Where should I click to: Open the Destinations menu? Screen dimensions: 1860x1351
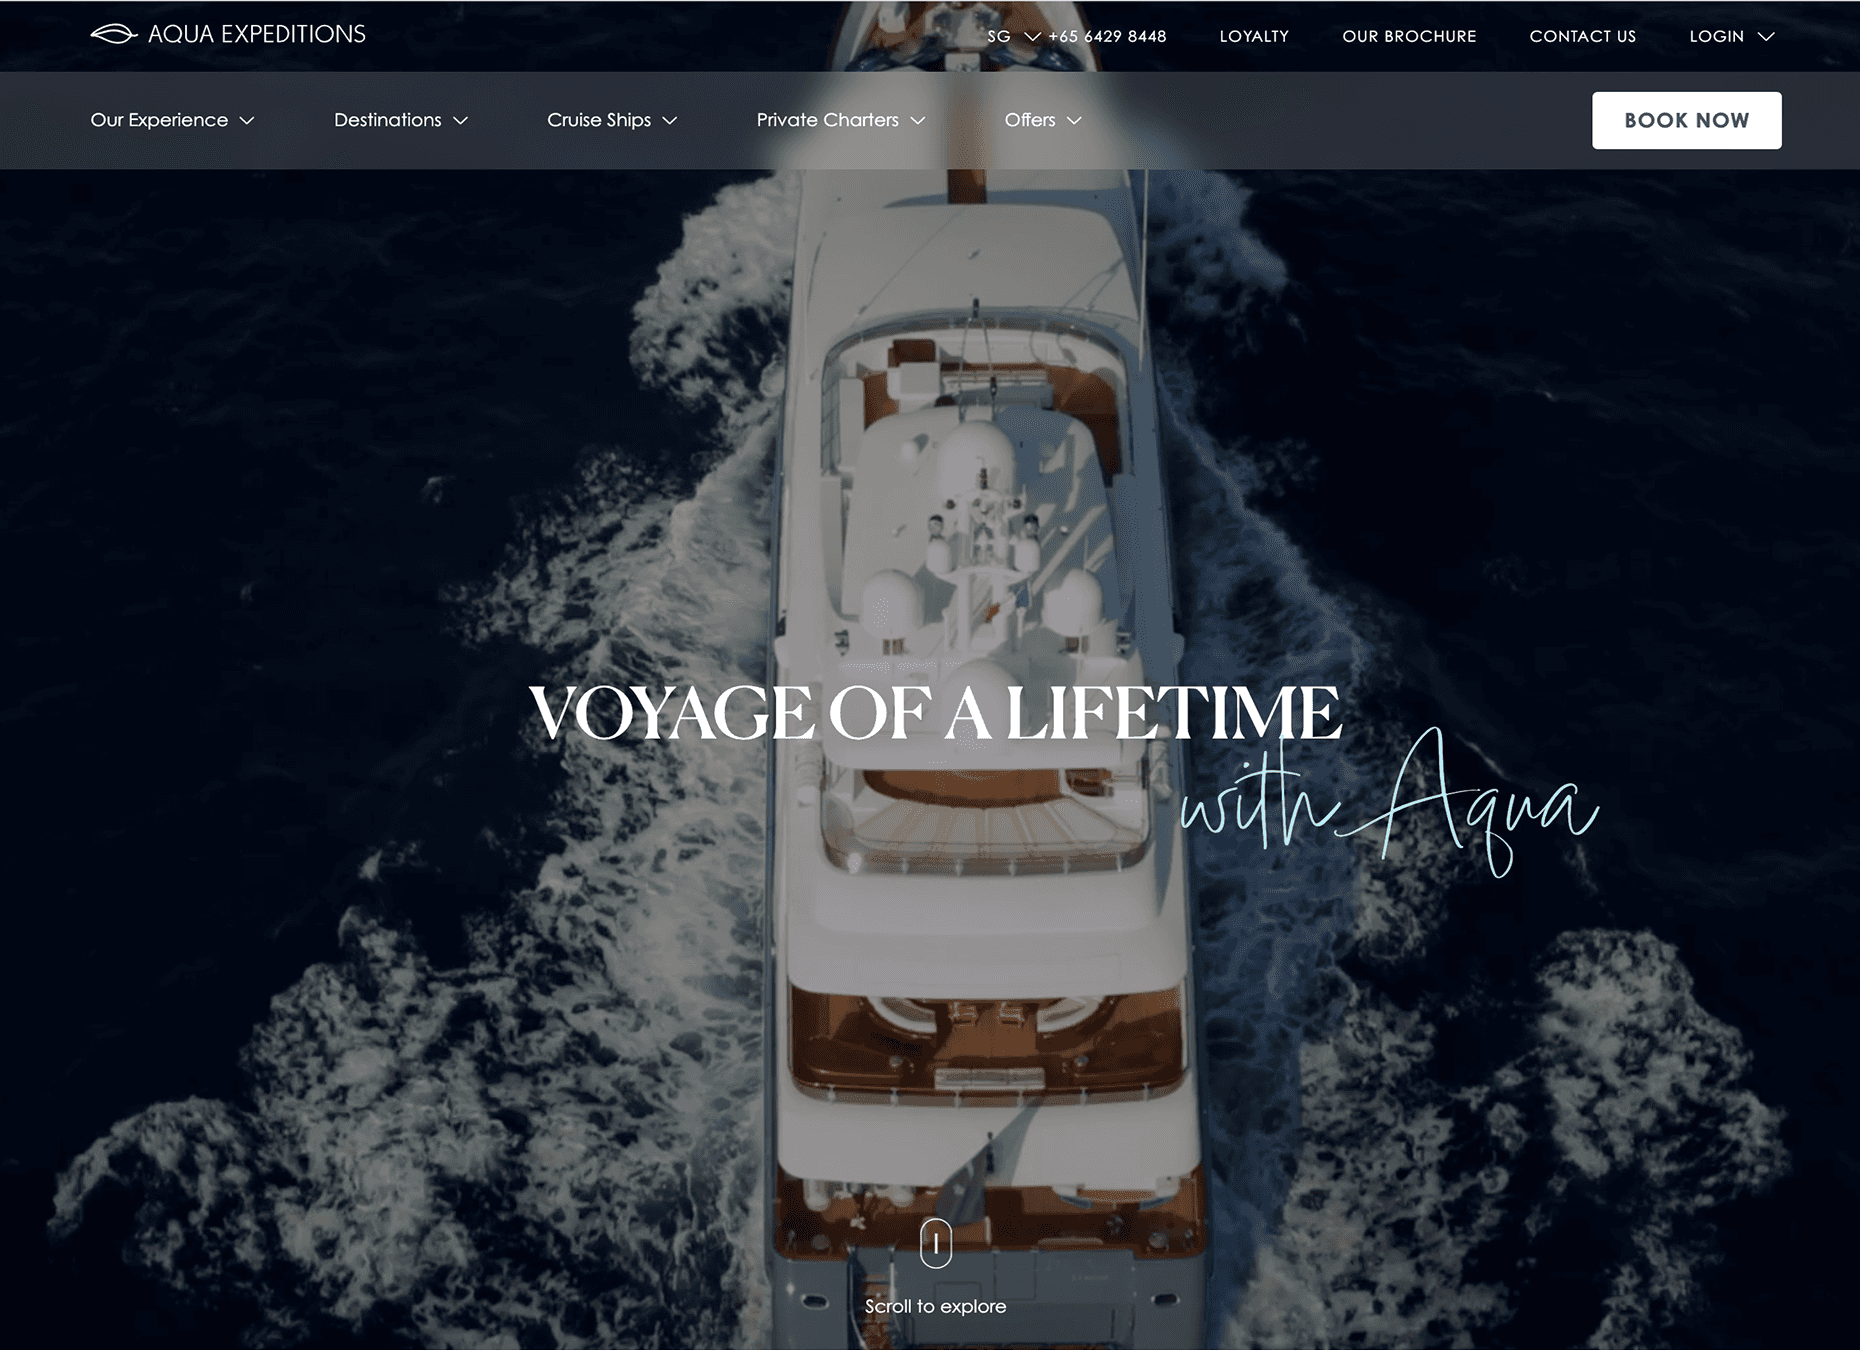401,120
